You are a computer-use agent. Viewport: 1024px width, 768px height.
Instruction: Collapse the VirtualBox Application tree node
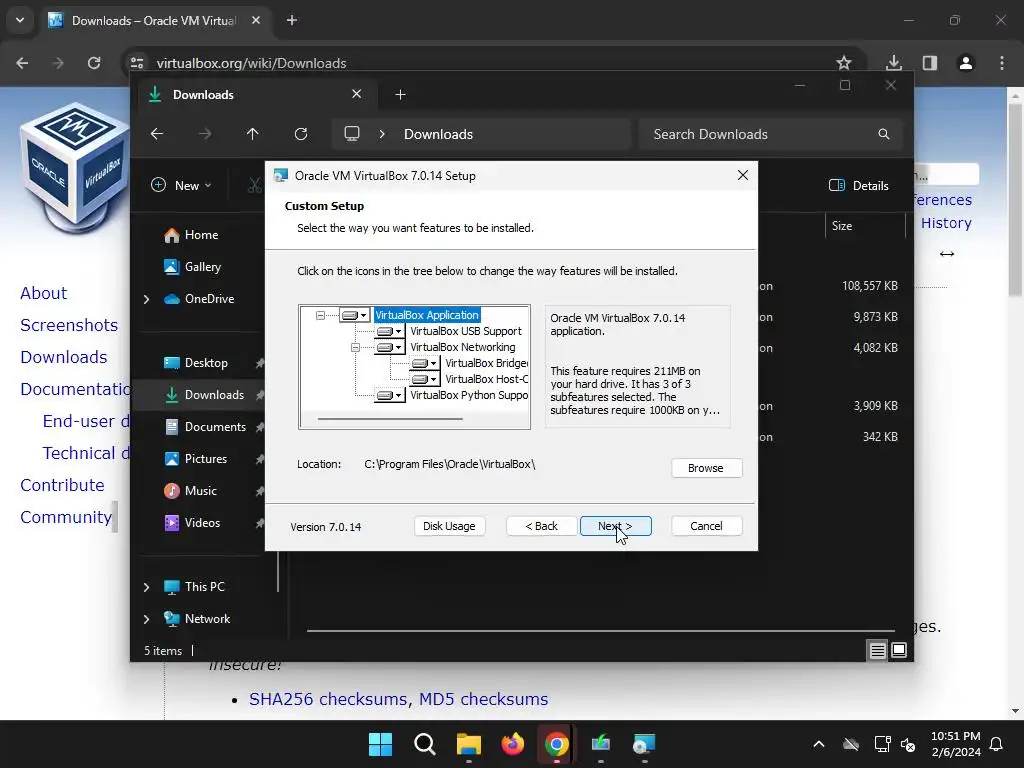pos(320,315)
